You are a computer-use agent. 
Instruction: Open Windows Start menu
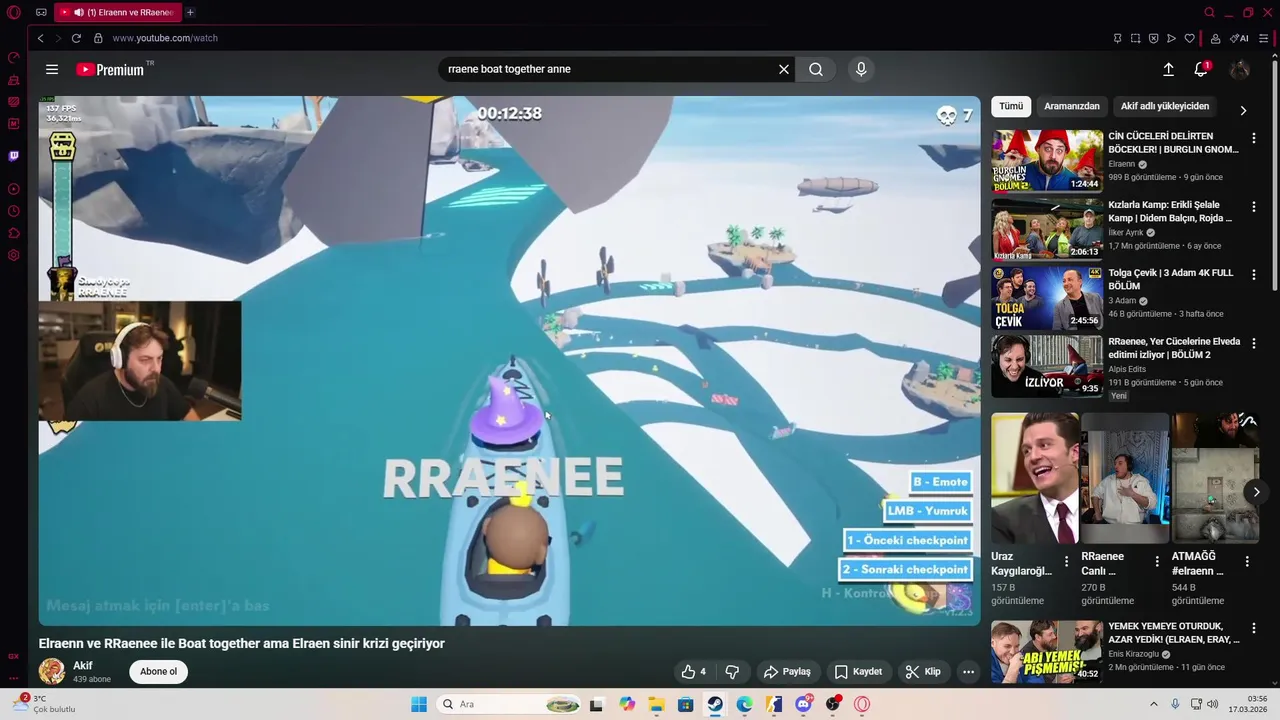(419, 704)
